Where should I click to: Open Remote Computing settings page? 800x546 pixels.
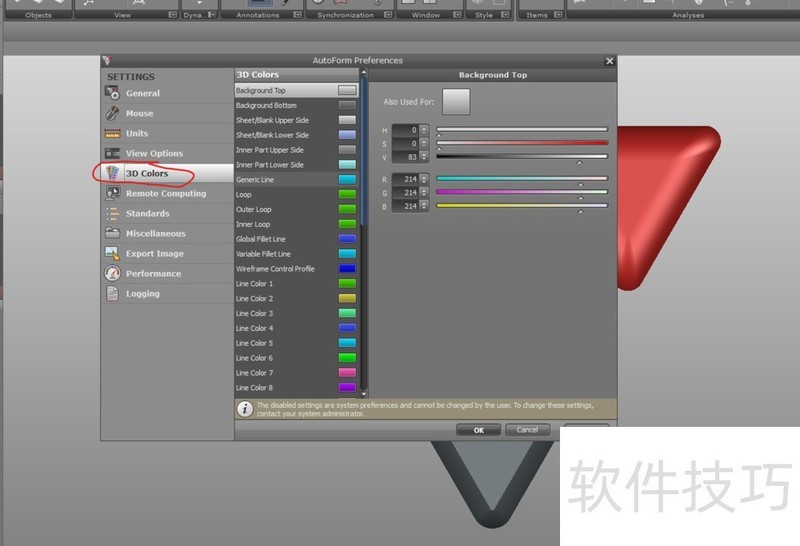pyautogui.click(x=167, y=193)
